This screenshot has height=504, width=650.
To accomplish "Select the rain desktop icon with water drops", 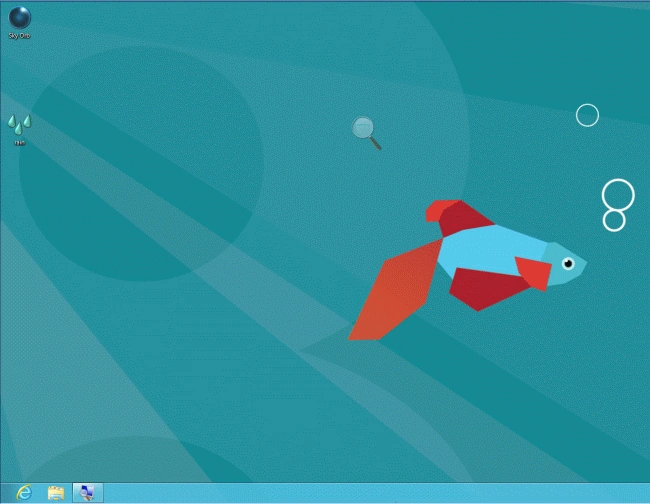I will pos(19,130).
